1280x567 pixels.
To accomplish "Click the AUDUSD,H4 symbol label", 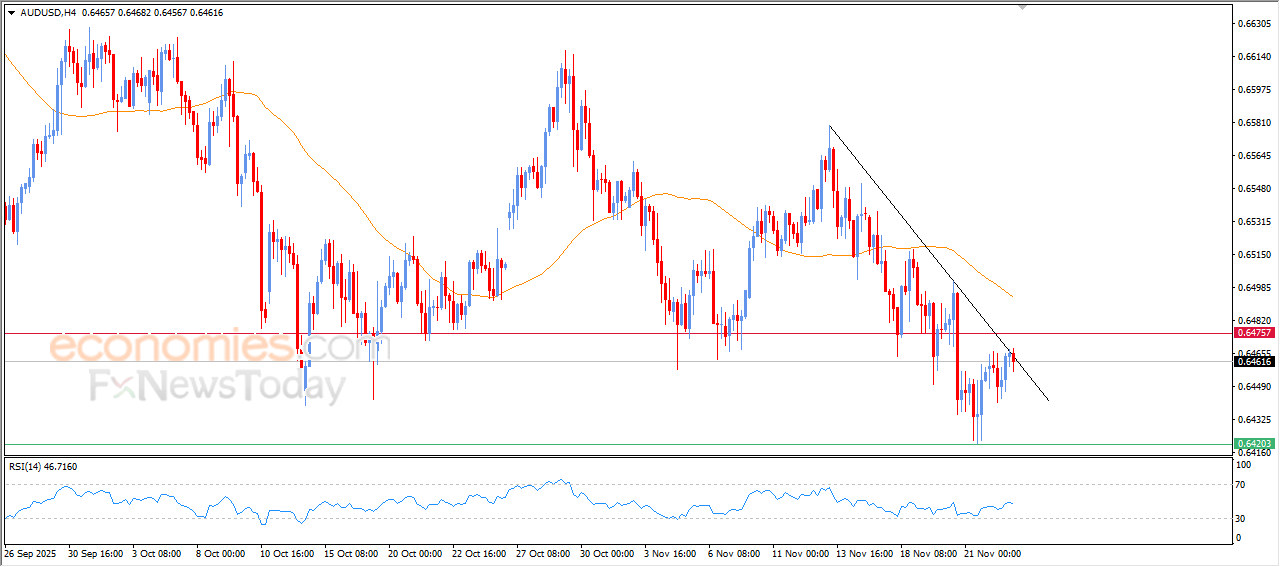I will point(48,13).
